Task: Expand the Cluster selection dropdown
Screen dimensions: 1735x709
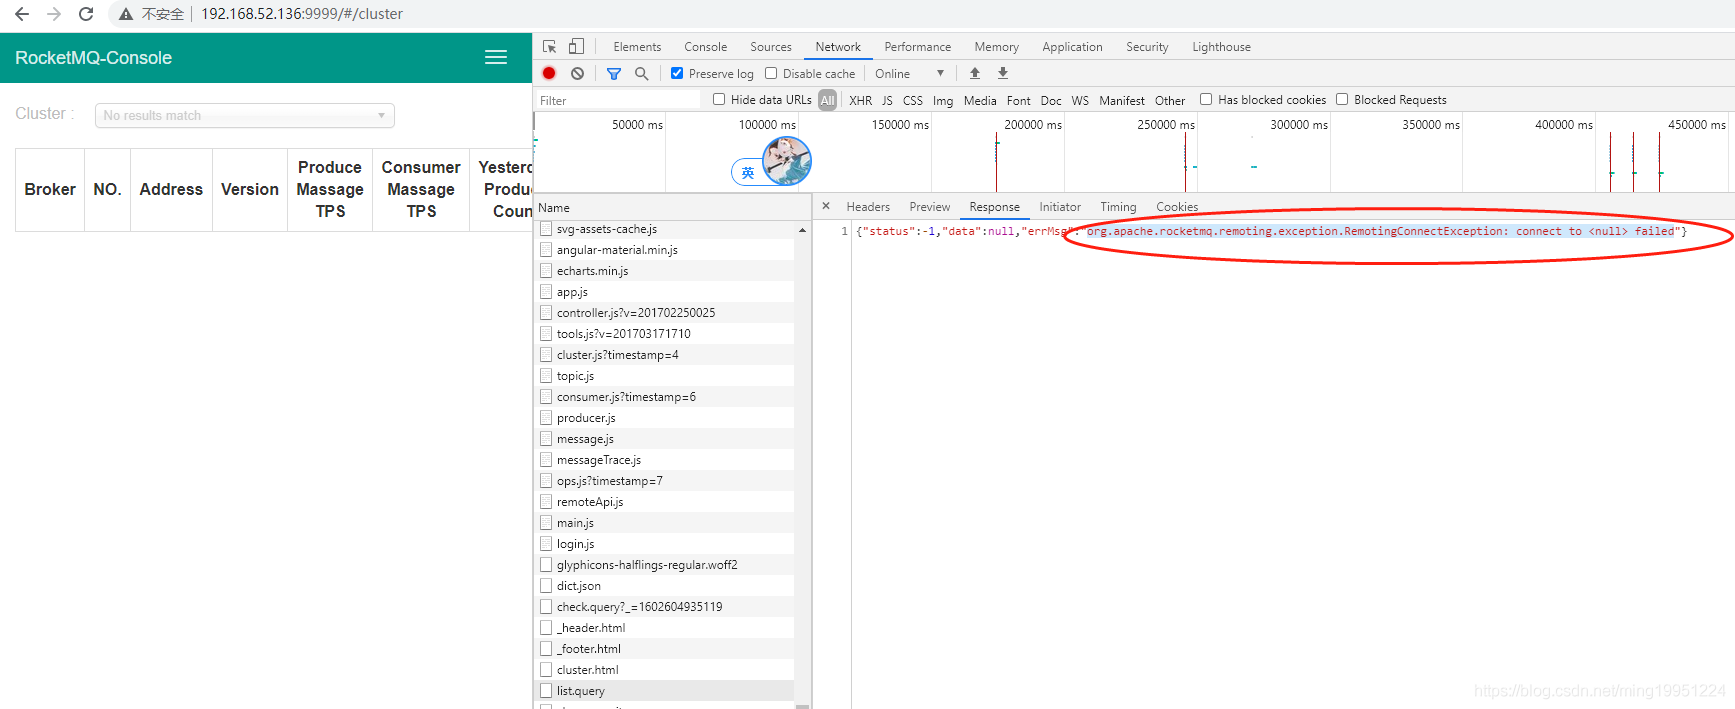Action: coord(245,115)
